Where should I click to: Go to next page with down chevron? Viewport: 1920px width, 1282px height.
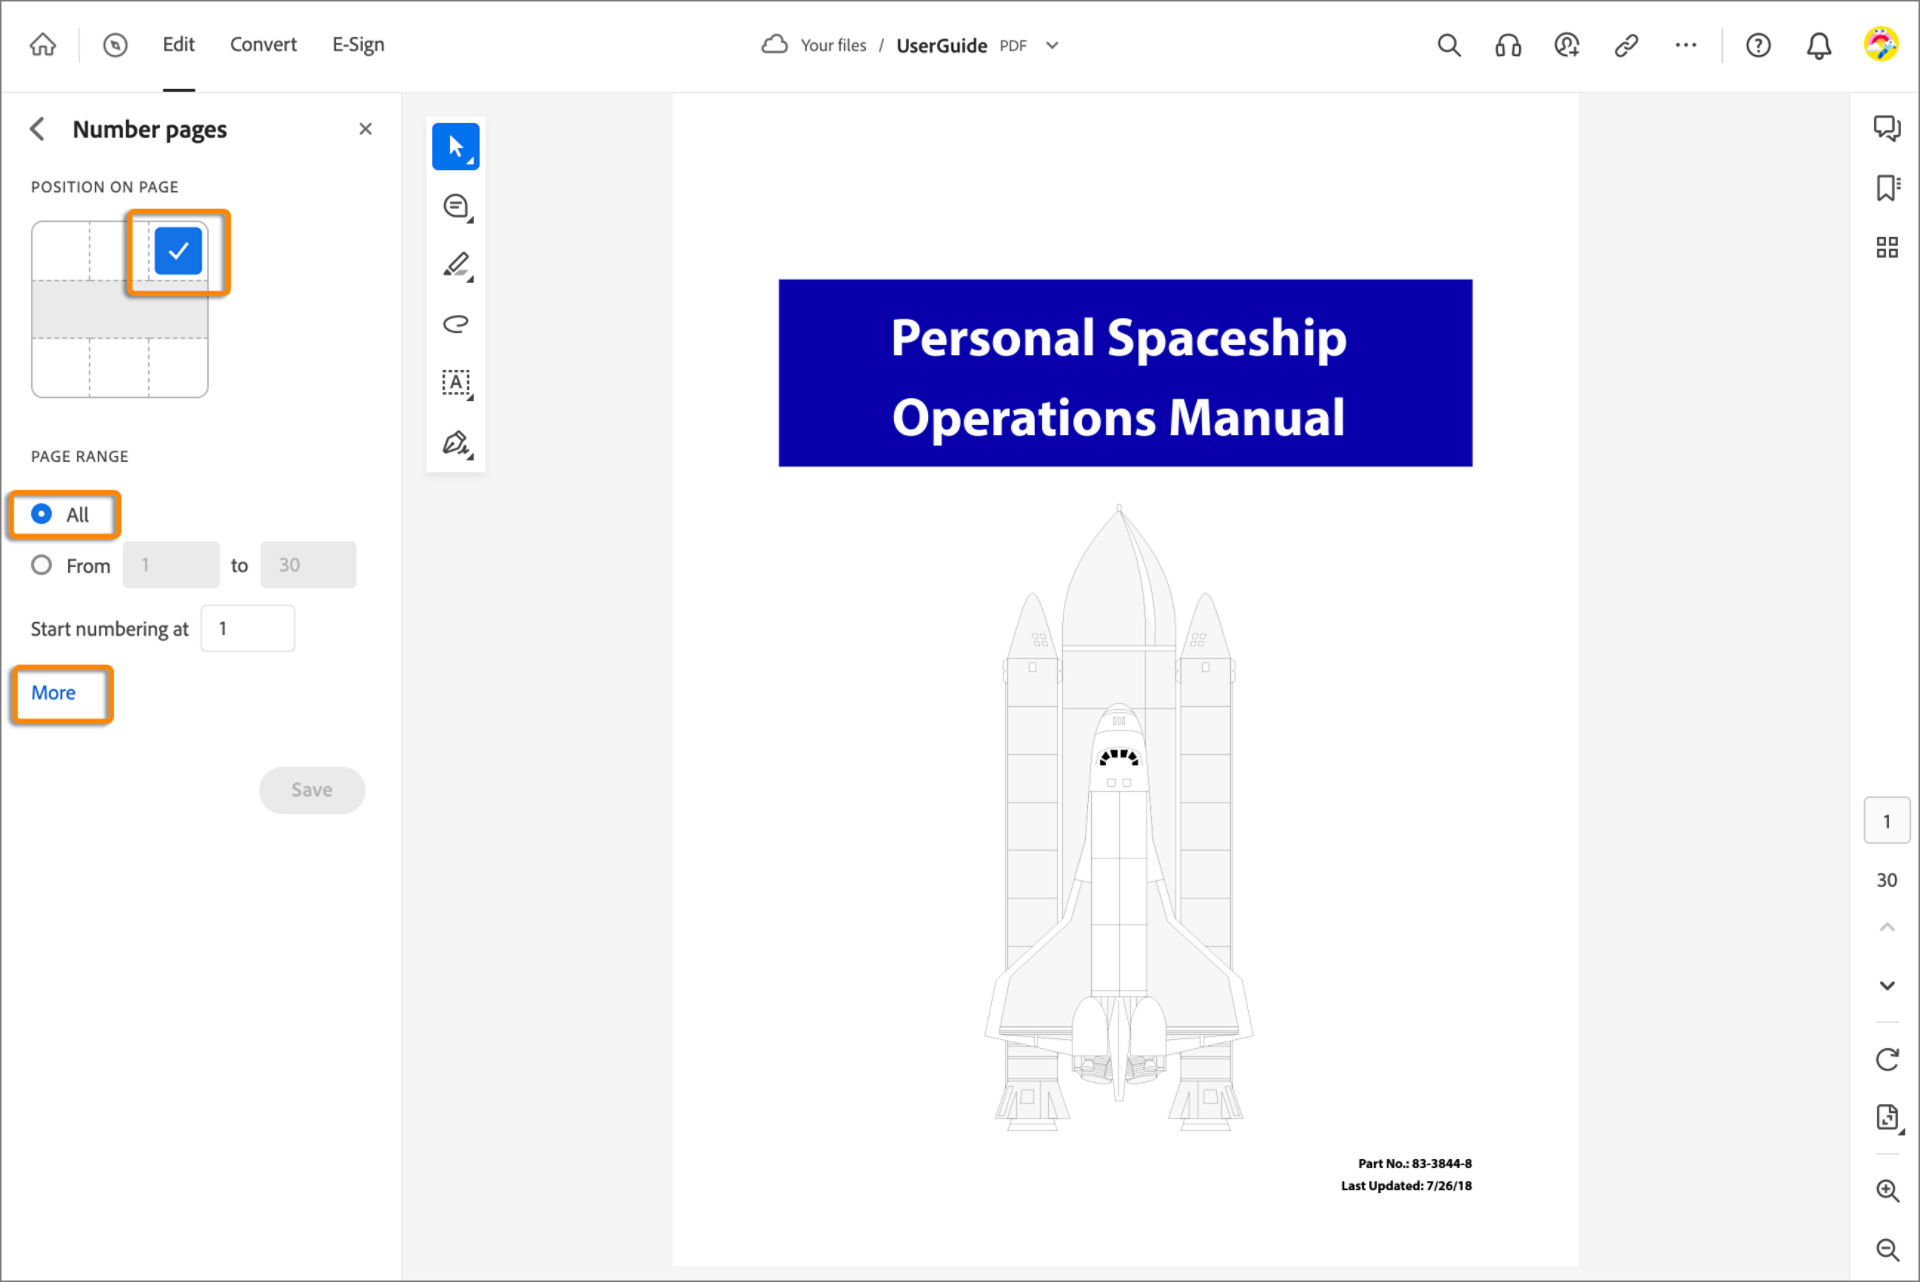click(x=1886, y=986)
